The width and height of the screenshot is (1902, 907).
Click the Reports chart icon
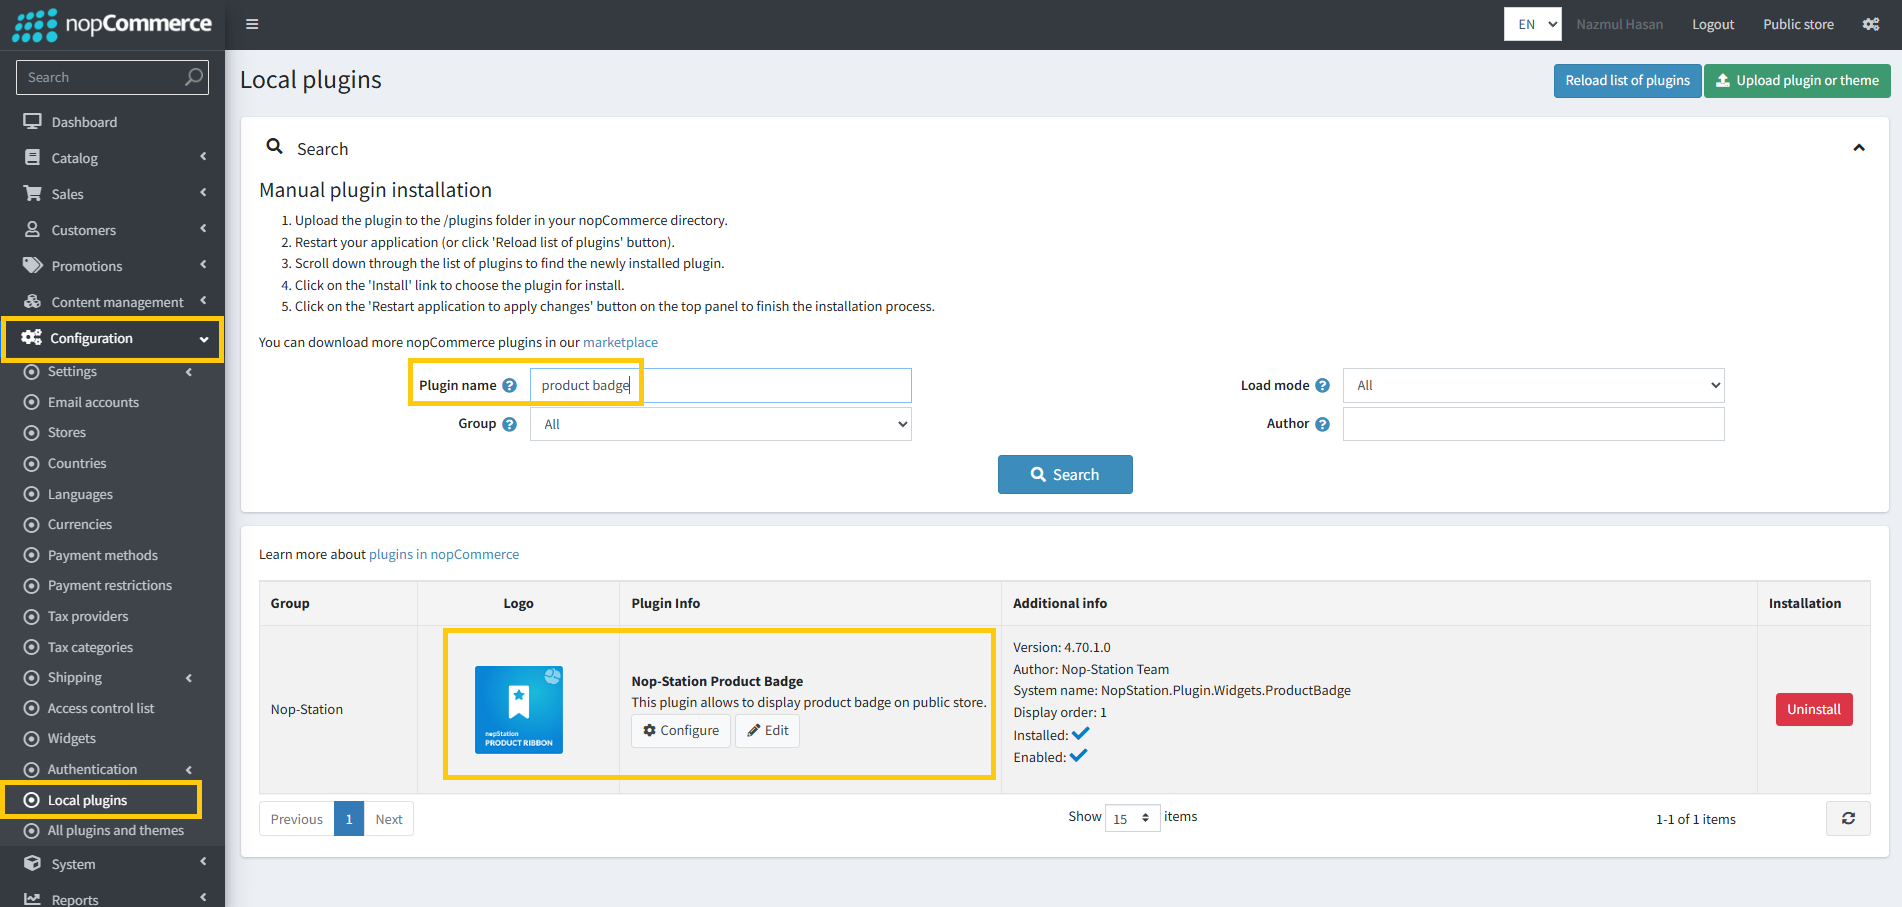click(x=33, y=899)
